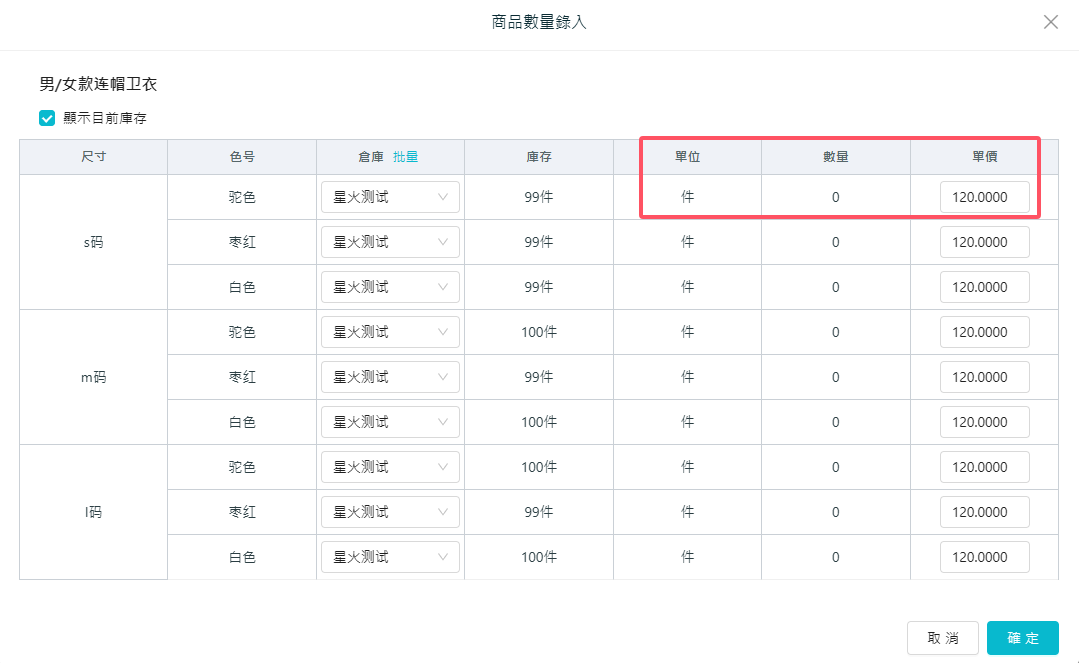Click the 批量 link in 倉庫 header
The height and width of the screenshot is (663, 1079).
[405, 157]
